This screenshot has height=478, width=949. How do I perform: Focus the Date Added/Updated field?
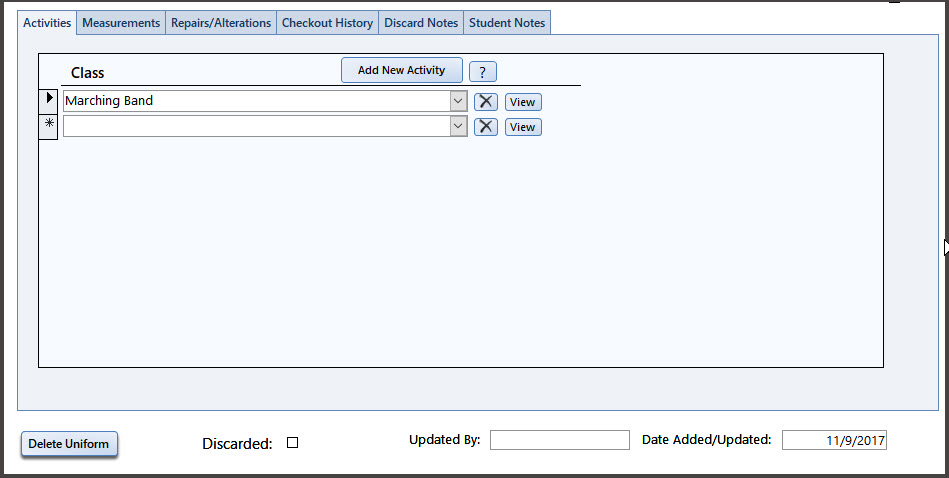tap(834, 440)
